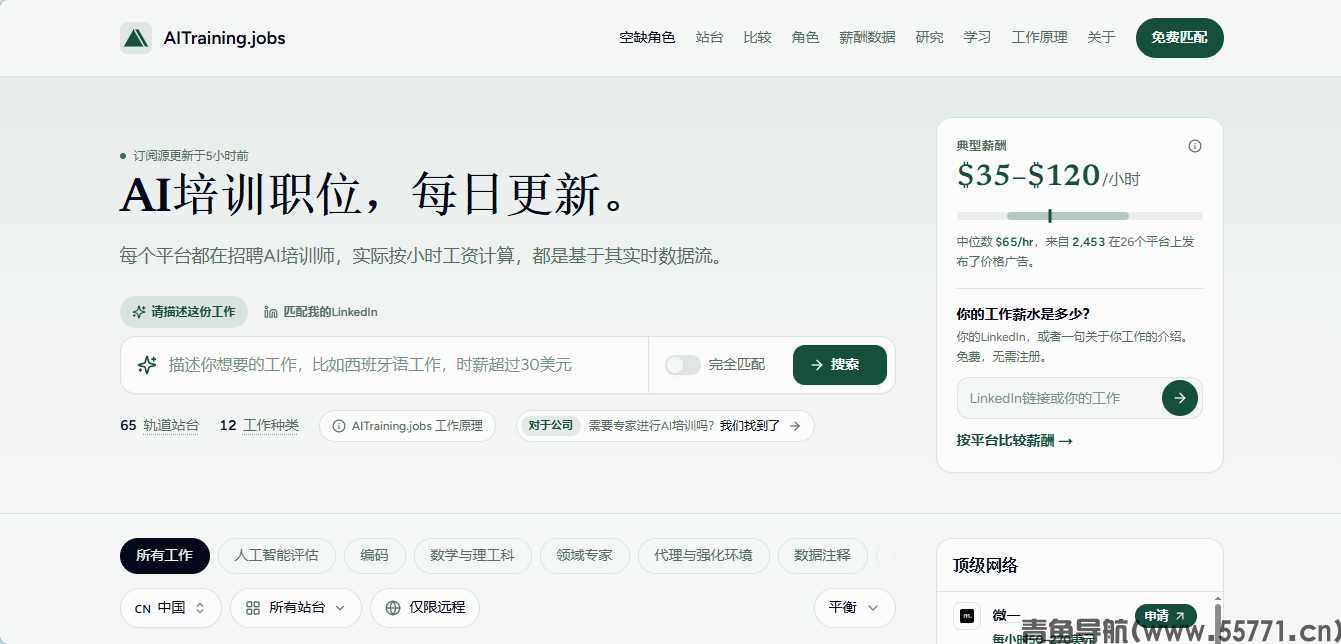Screen dimensions: 1341x644
Task: Open the 所有站台 dropdown
Action: click(x=296, y=608)
